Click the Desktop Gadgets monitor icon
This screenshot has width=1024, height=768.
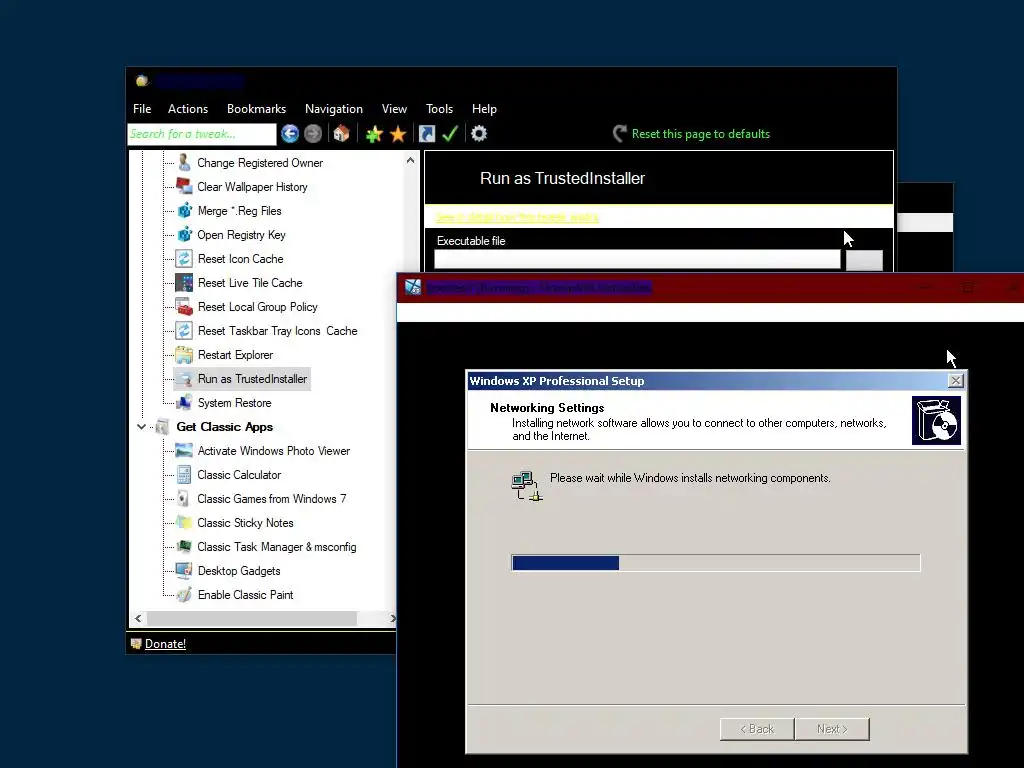click(184, 571)
